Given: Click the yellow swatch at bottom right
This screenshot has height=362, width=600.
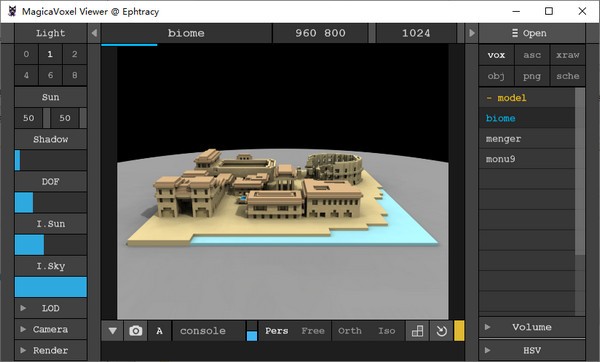Looking at the screenshot, I should [459, 331].
